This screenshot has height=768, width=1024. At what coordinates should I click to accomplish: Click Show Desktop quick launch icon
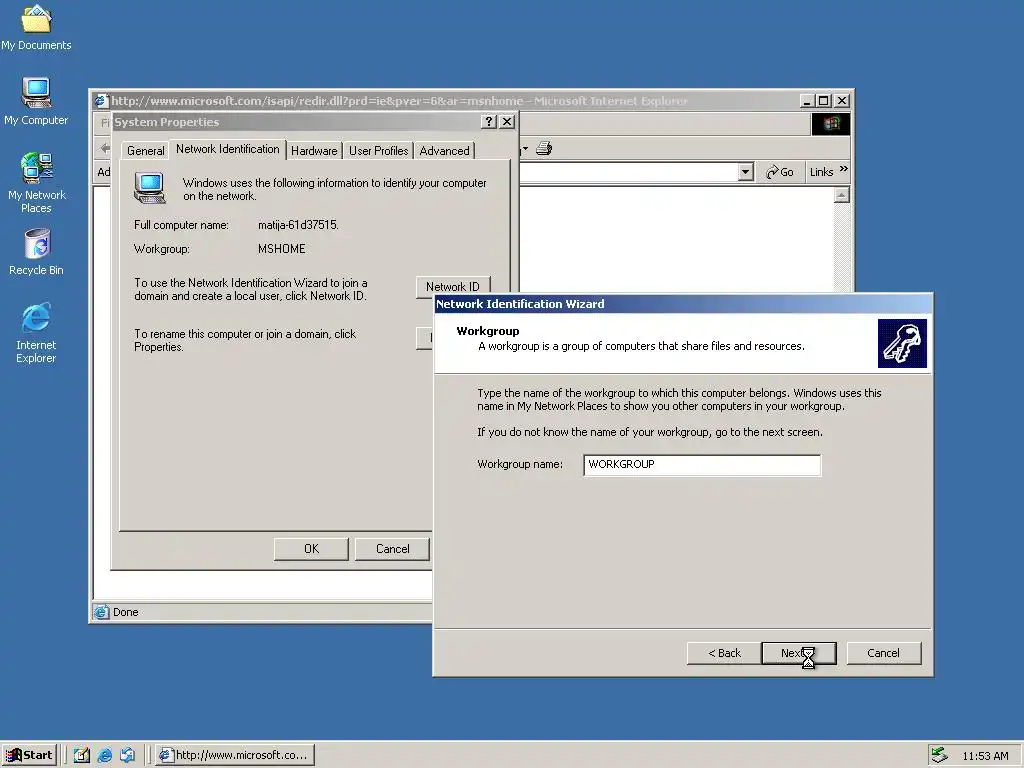point(82,755)
